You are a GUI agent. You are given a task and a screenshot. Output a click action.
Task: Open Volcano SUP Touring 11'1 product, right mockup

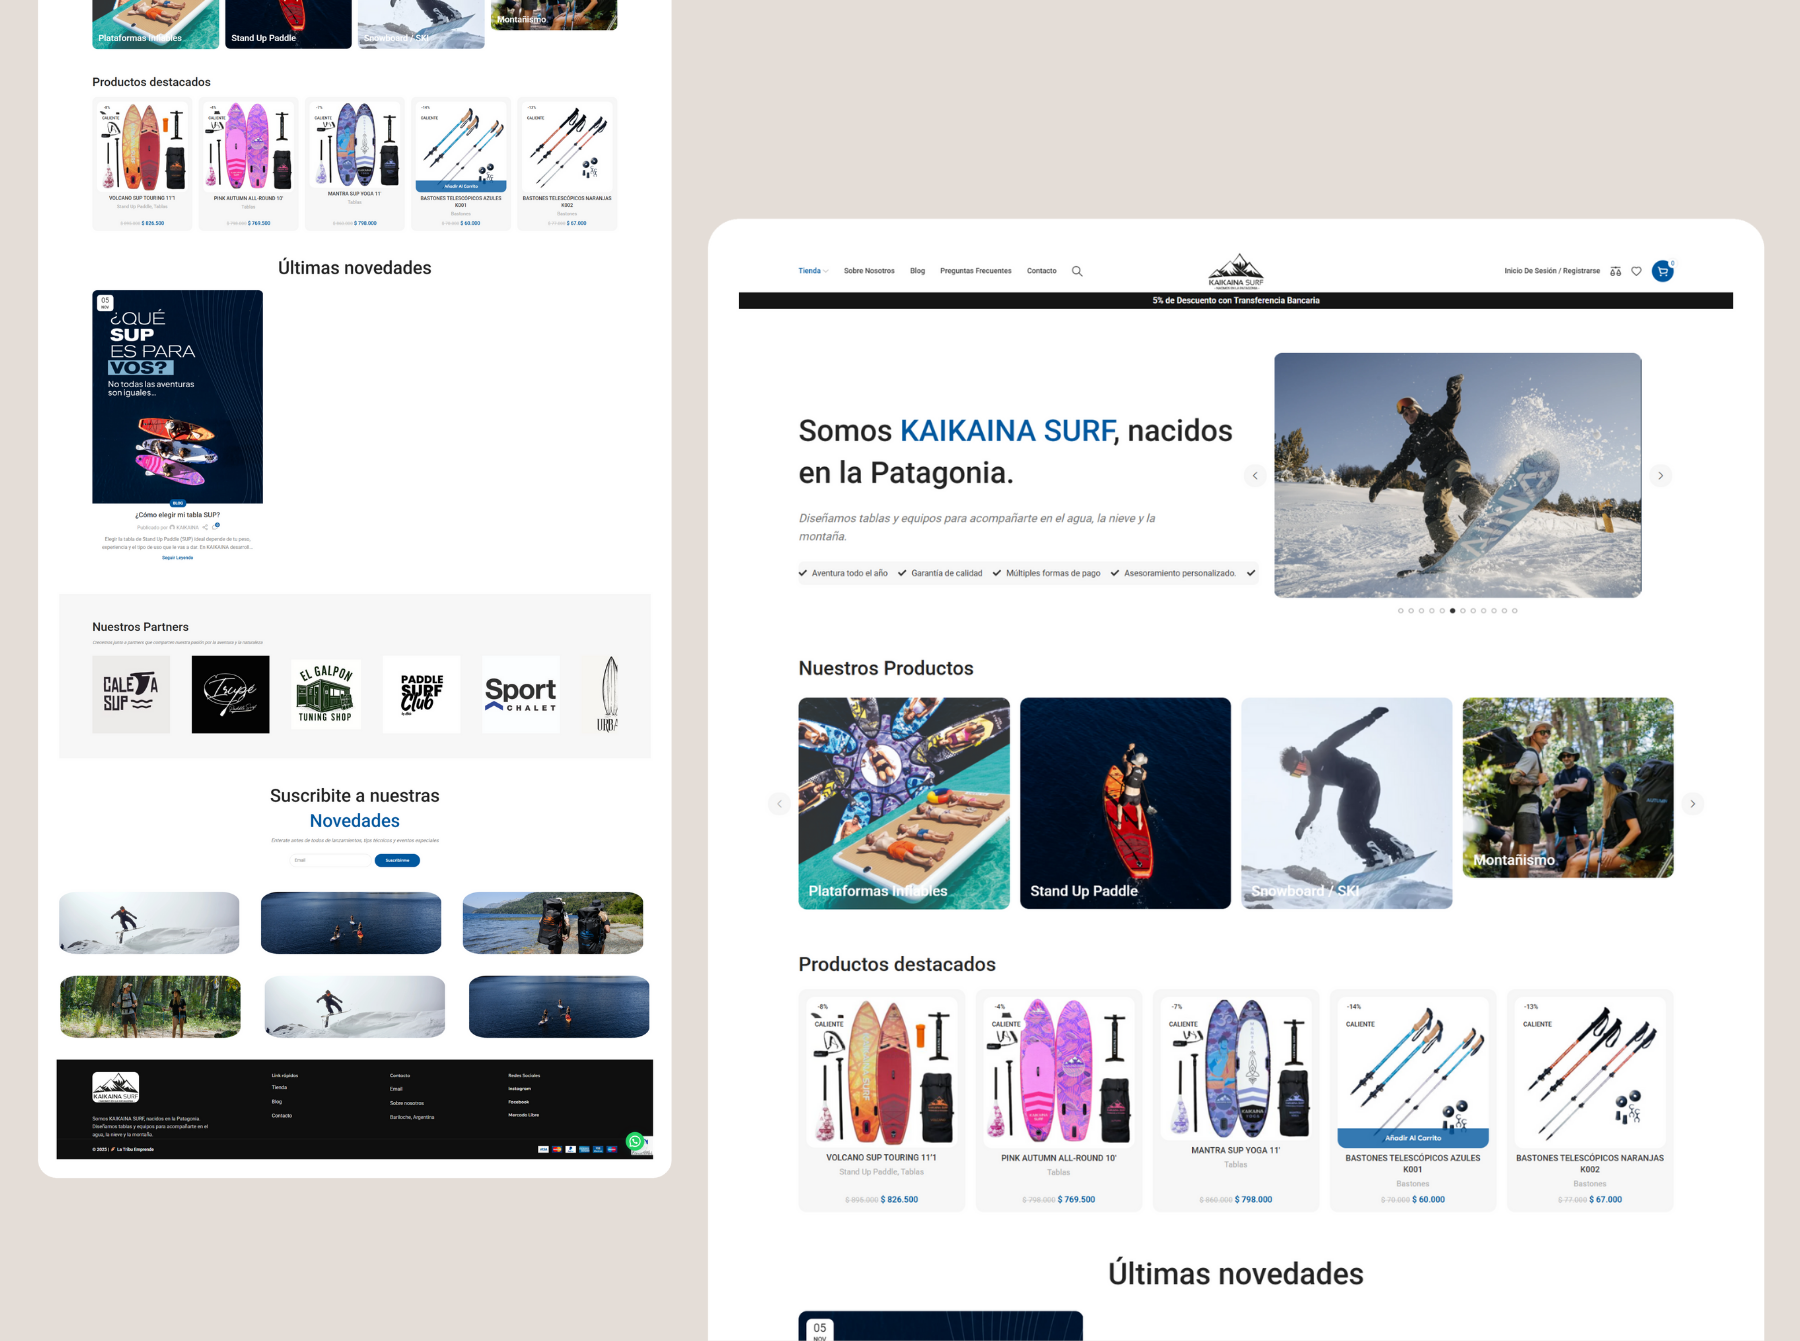click(881, 1100)
